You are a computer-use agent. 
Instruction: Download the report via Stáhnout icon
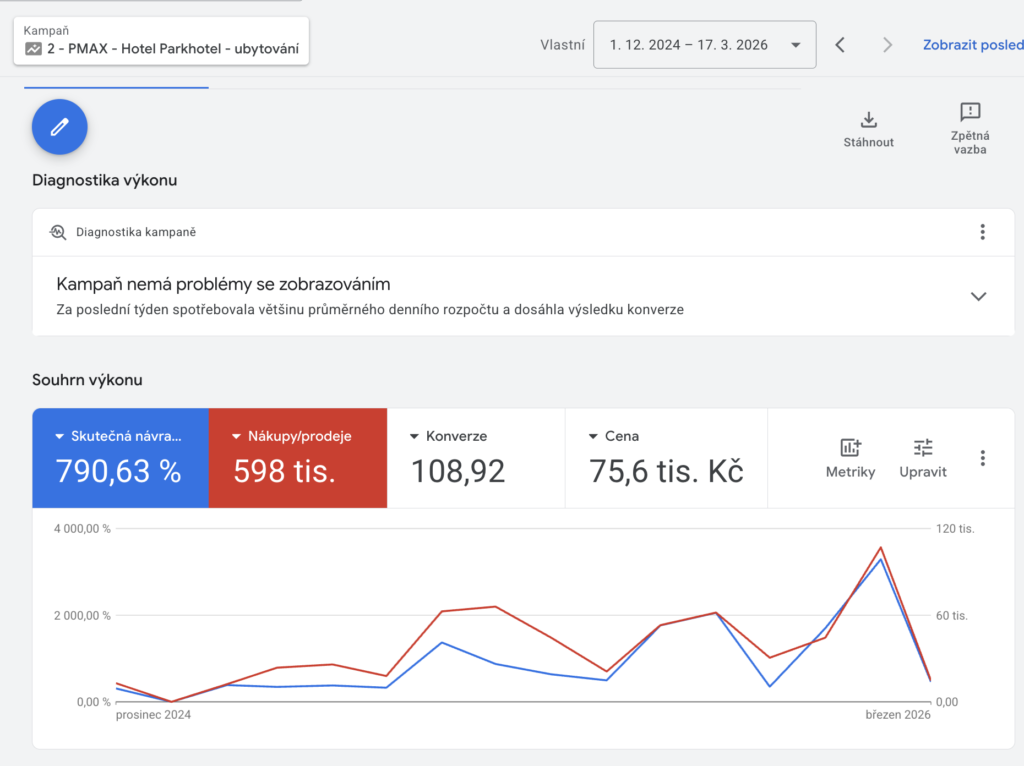(x=868, y=121)
